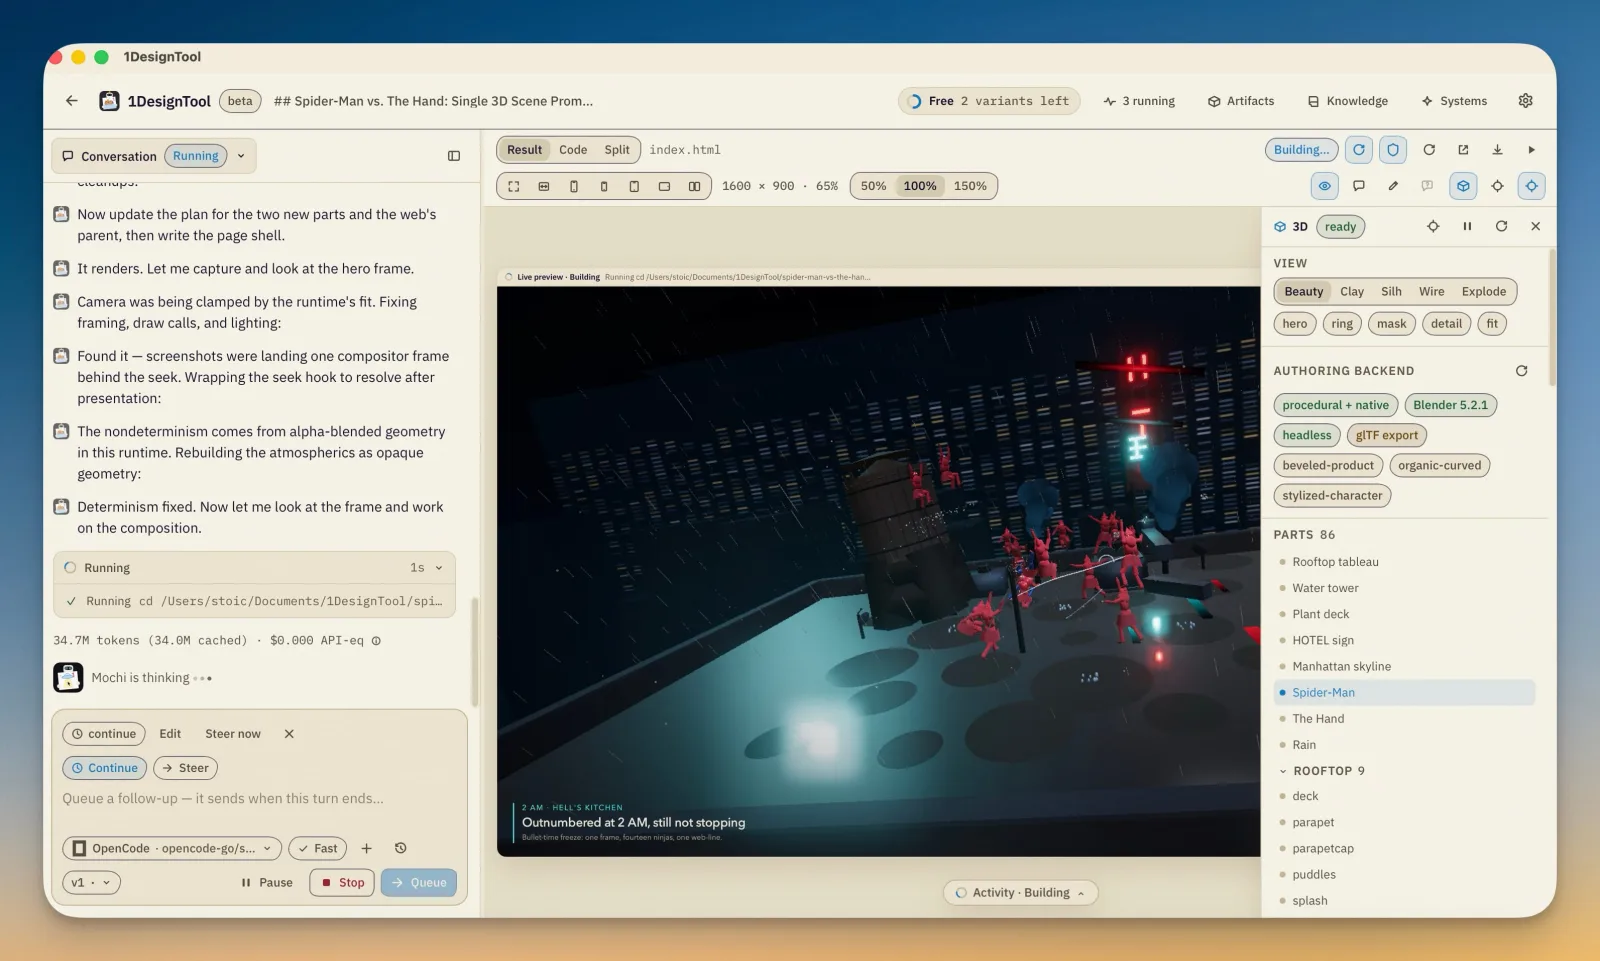1600x961 pixels.
Task: Stop the running turn
Action: [342, 883]
